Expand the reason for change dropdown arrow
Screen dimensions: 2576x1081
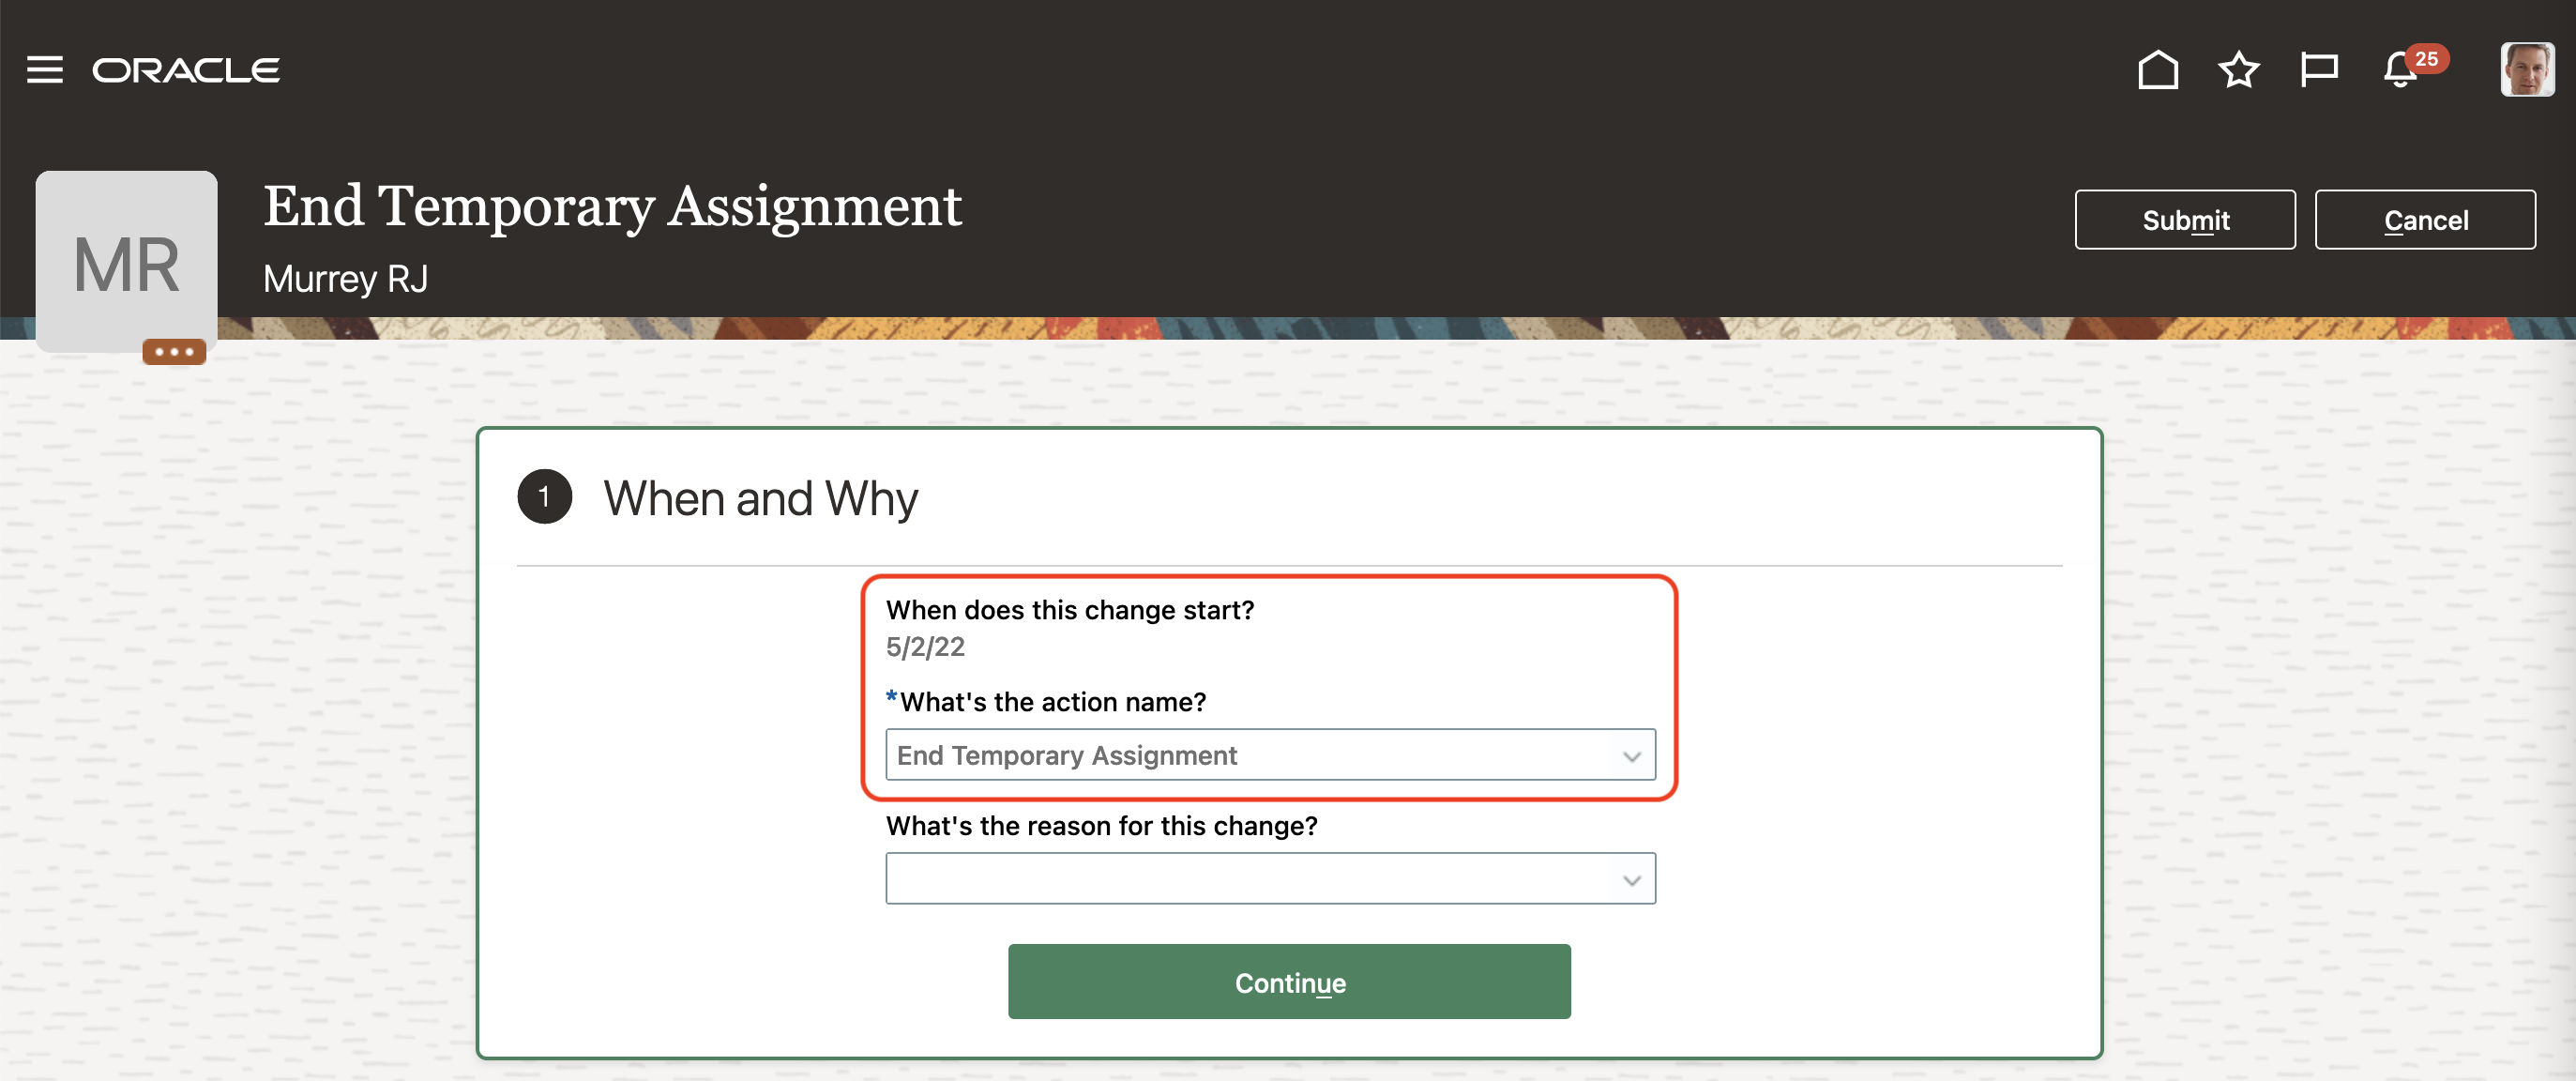point(1631,880)
